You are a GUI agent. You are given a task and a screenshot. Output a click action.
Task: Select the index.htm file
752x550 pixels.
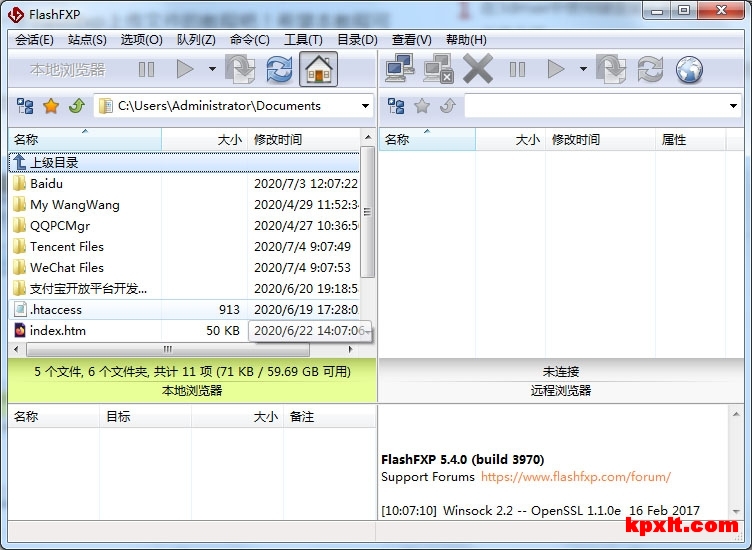58,330
